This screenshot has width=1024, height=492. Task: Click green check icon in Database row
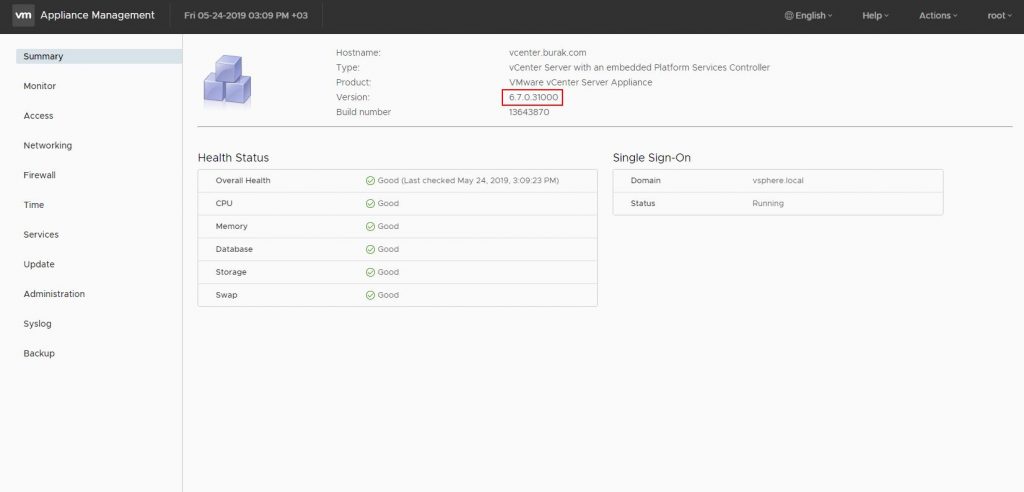tap(370, 249)
